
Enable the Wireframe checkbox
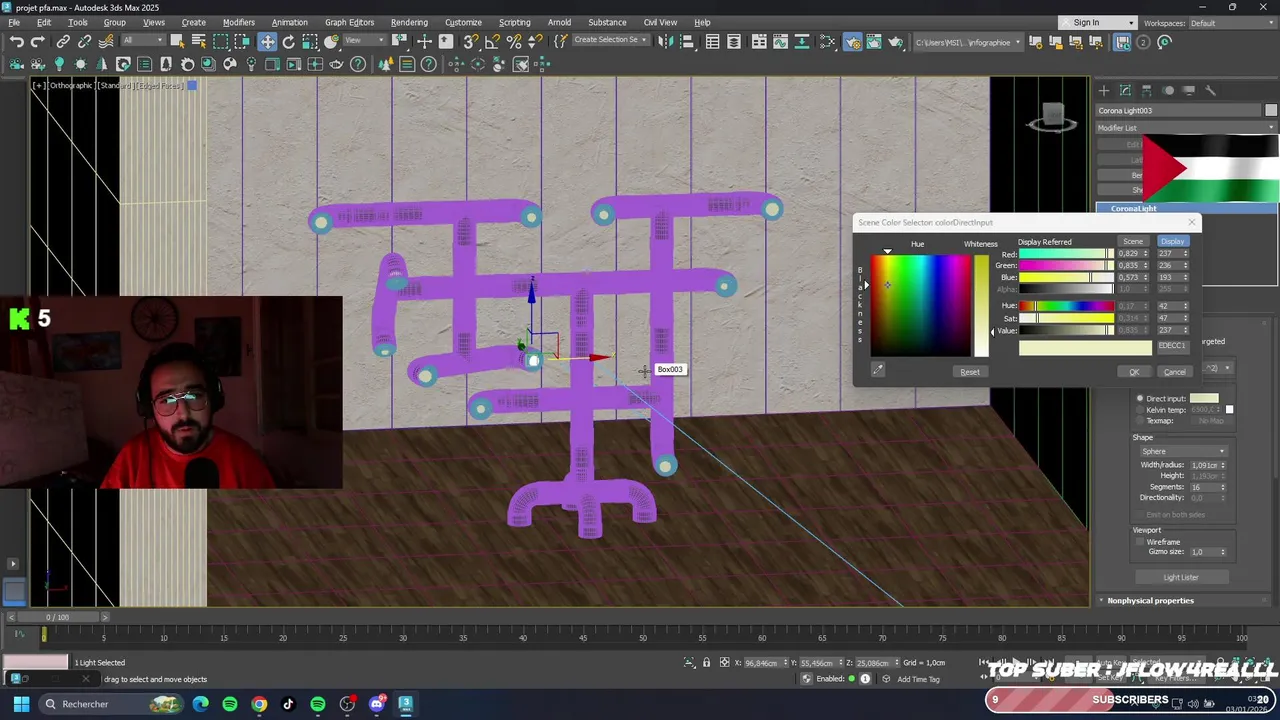pos(1140,542)
